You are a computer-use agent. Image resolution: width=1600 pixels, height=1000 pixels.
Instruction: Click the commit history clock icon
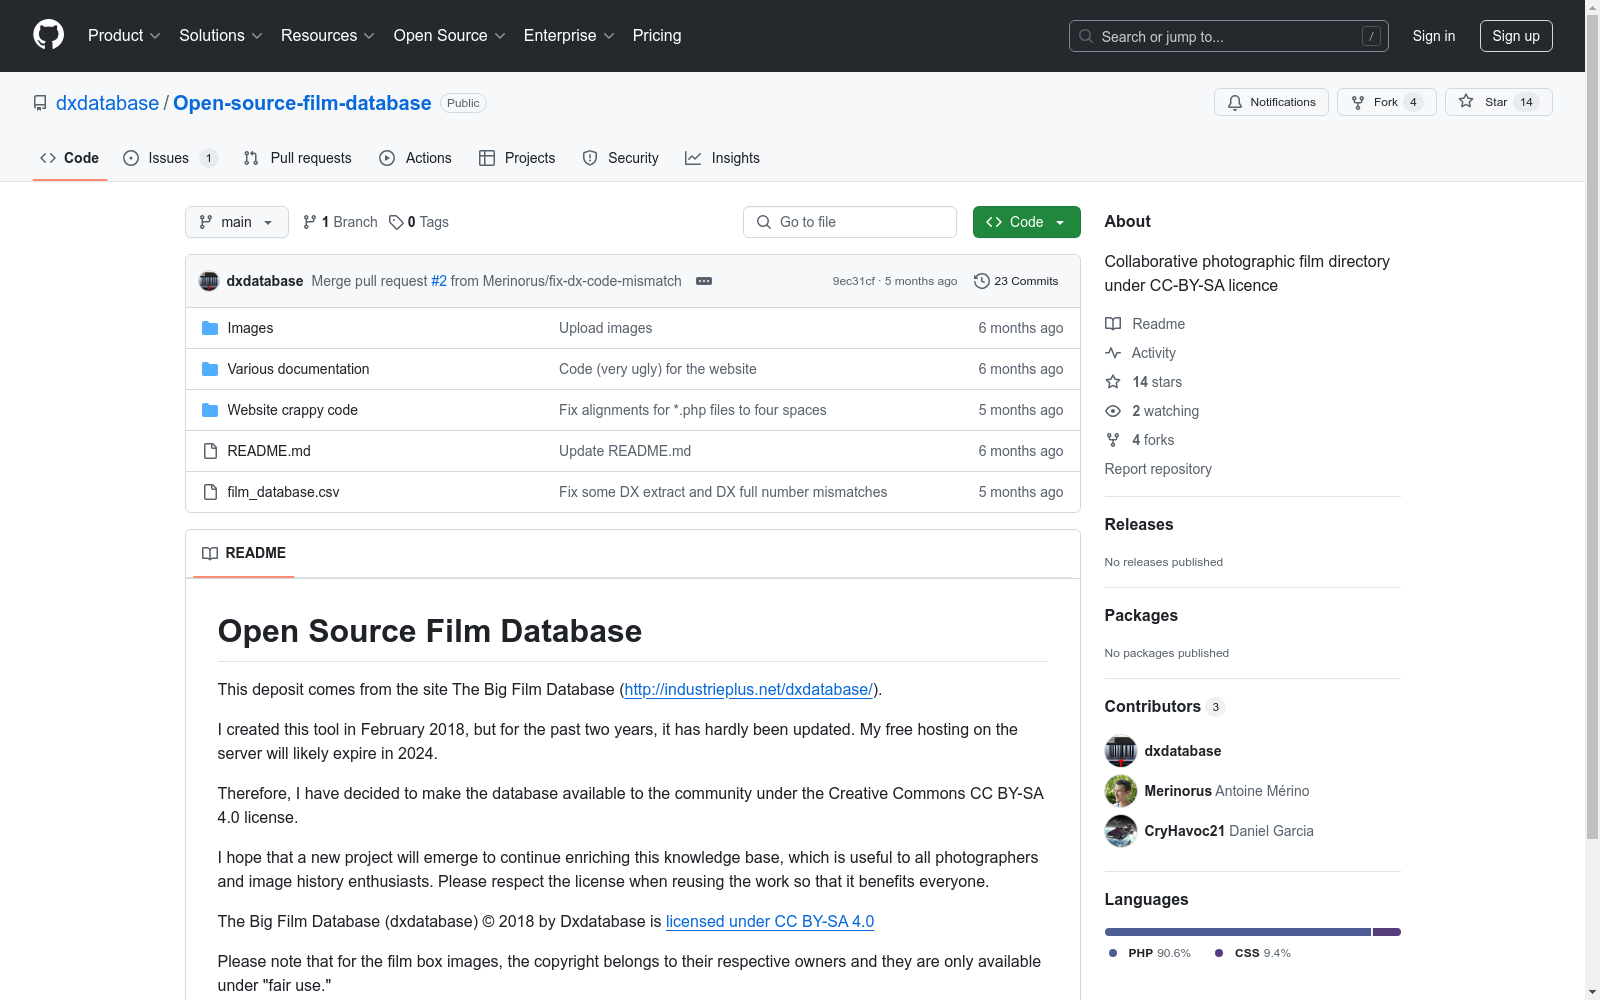coord(982,281)
